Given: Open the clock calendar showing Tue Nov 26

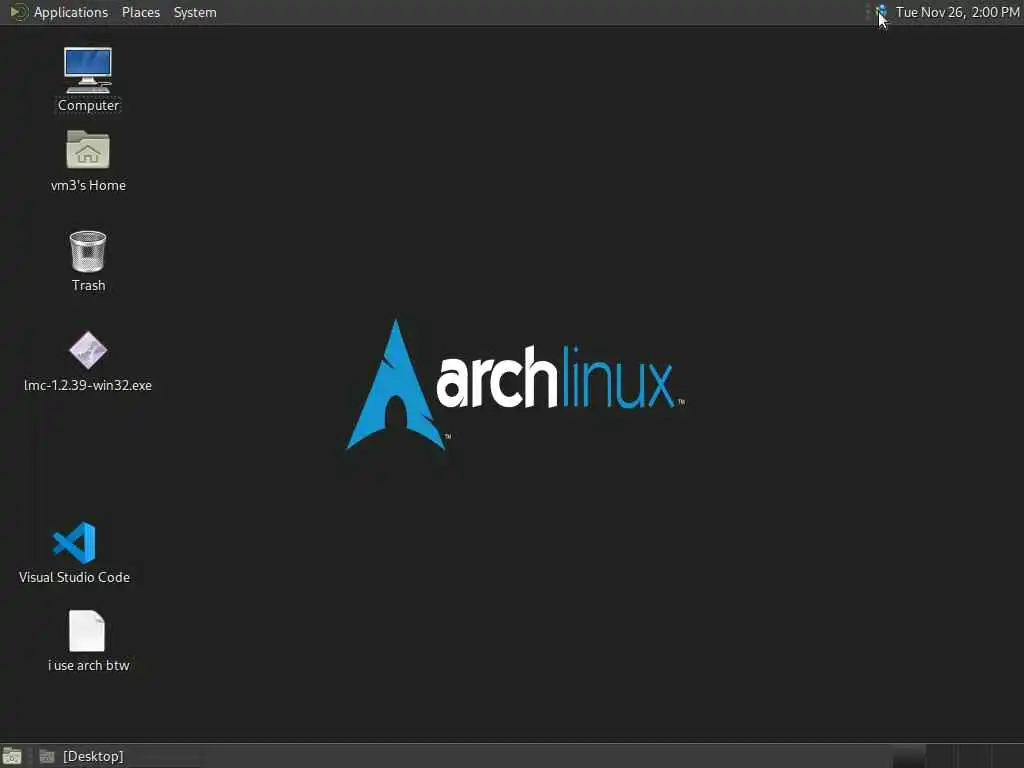Looking at the screenshot, I should tap(957, 12).
